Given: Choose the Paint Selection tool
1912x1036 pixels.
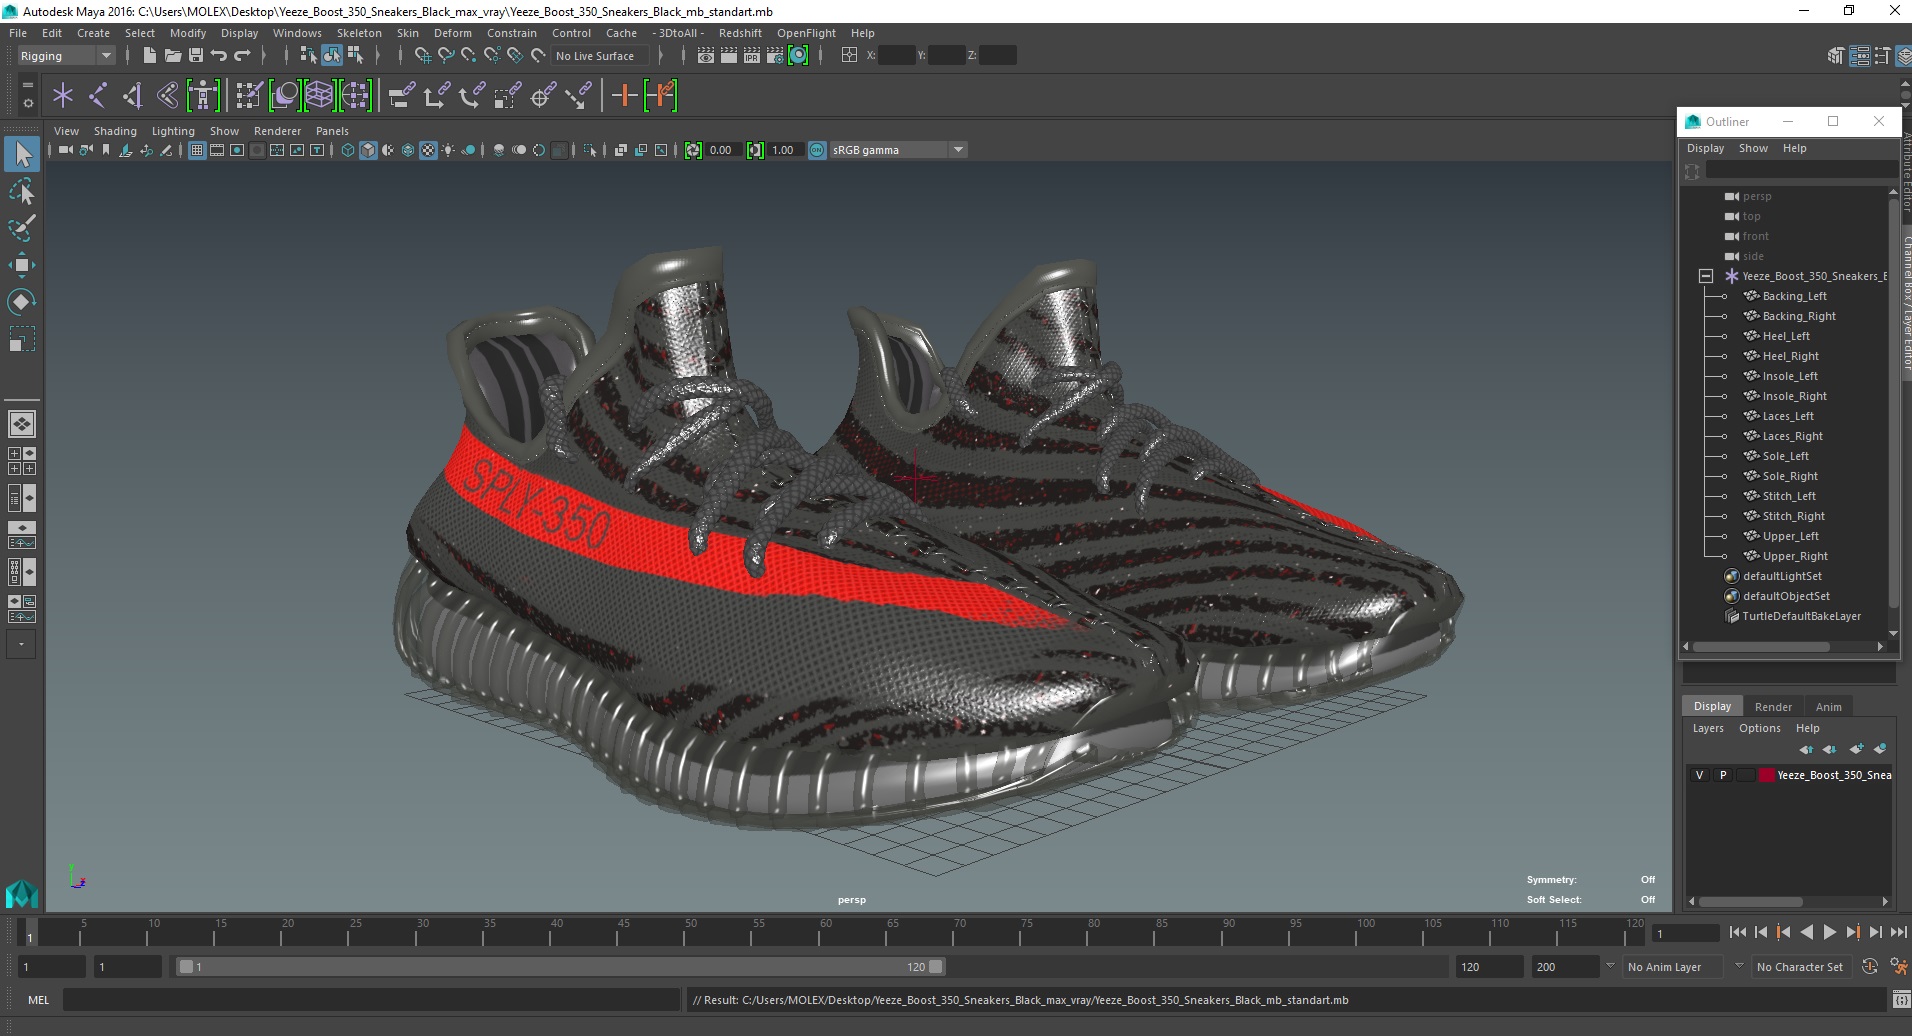Looking at the screenshot, I should [x=22, y=228].
